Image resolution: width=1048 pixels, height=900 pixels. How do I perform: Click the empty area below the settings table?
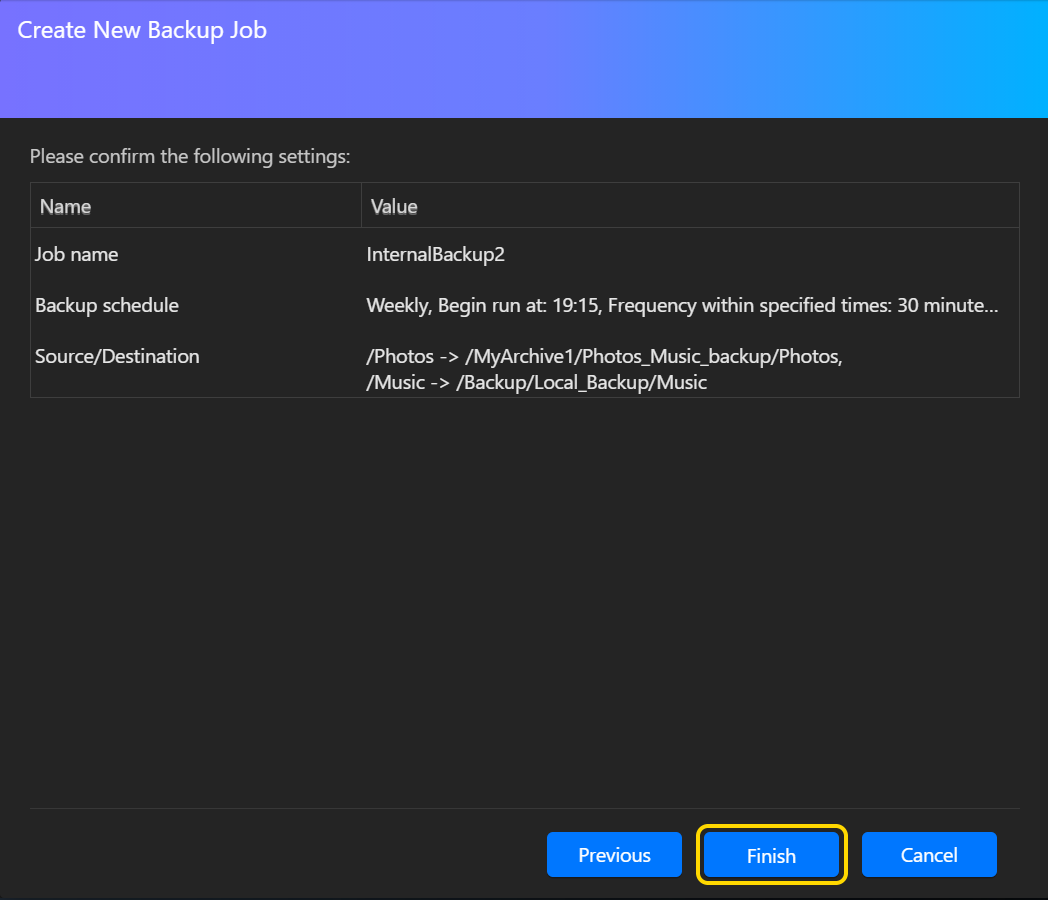pyautogui.click(x=524, y=600)
